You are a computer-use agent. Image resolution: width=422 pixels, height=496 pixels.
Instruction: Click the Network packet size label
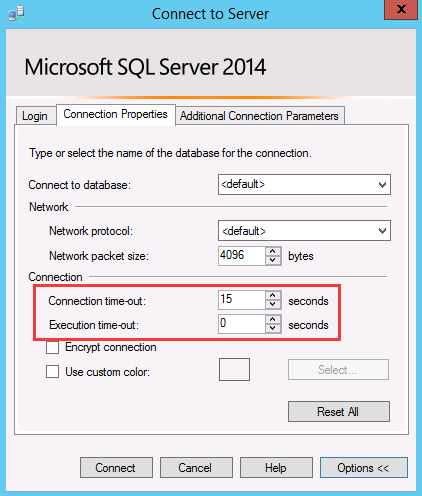tap(99, 256)
